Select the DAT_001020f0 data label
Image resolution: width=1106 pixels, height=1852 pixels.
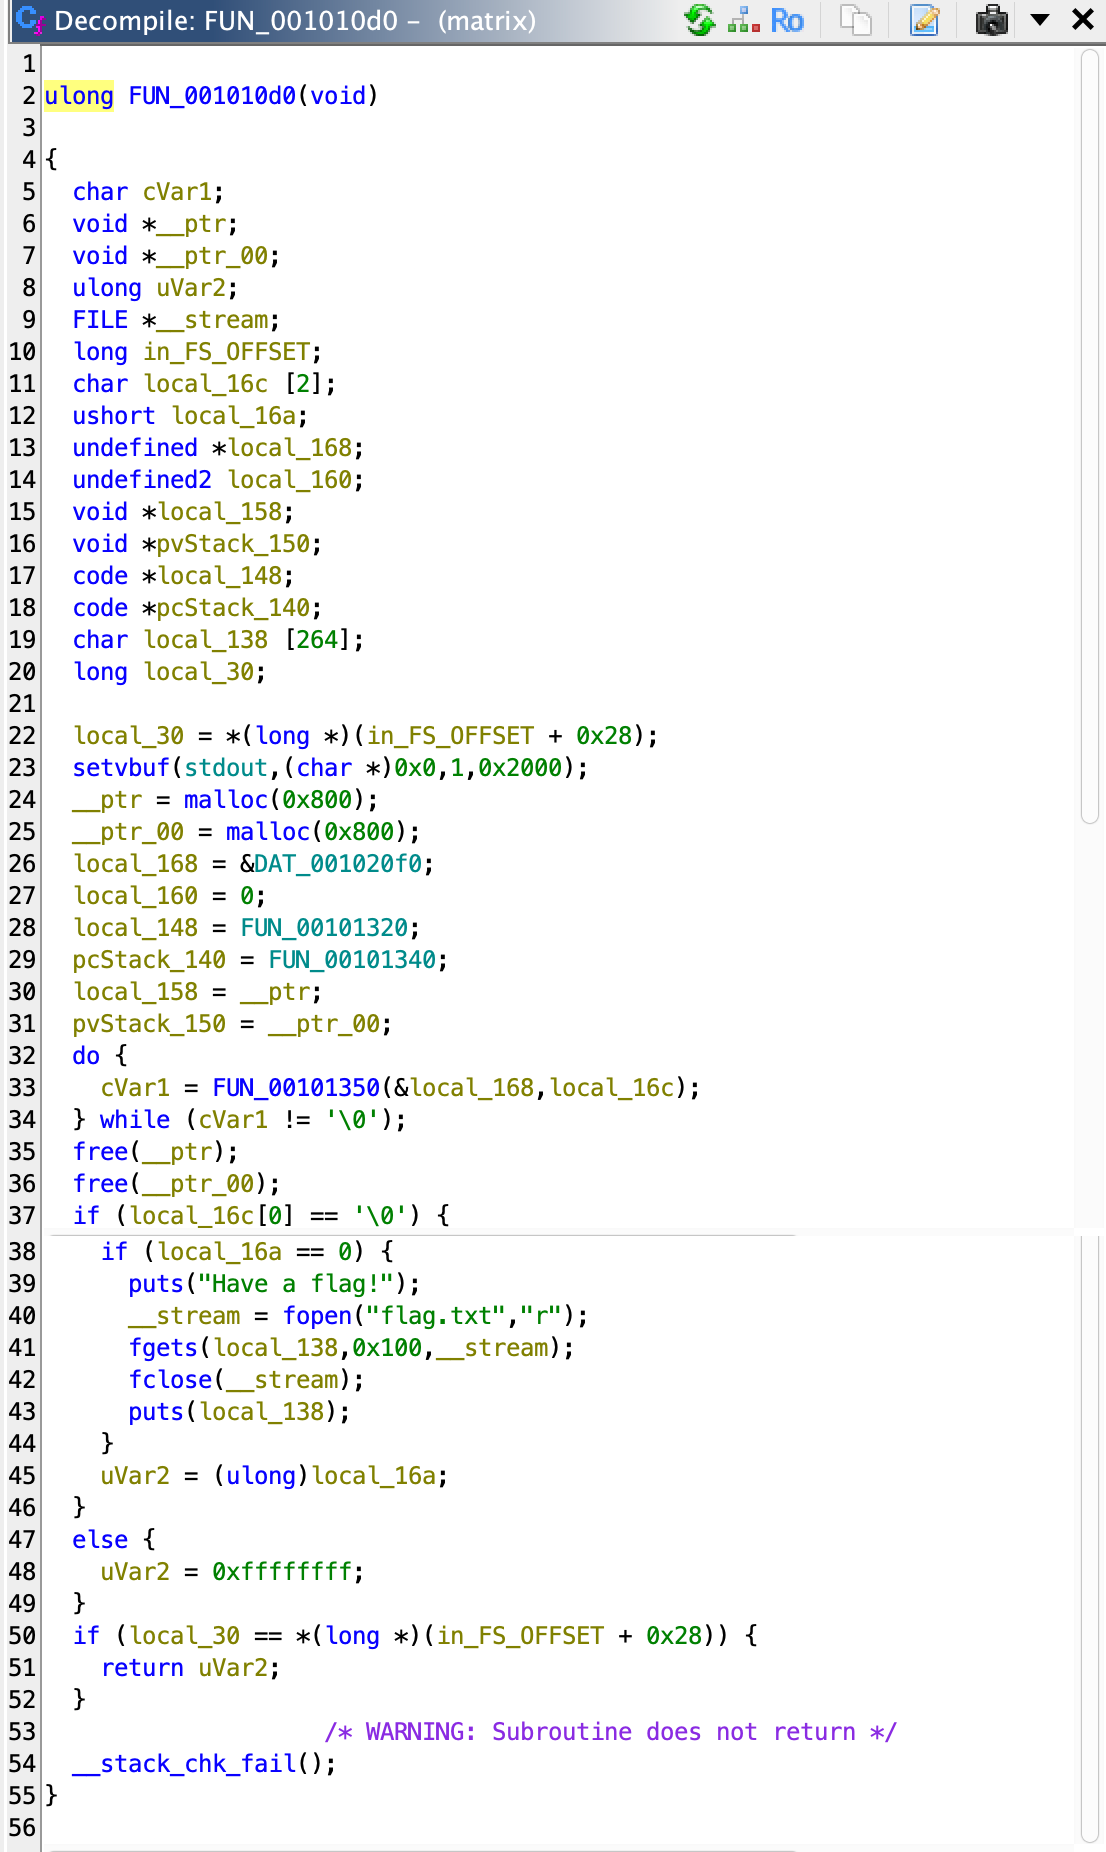click(338, 864)
